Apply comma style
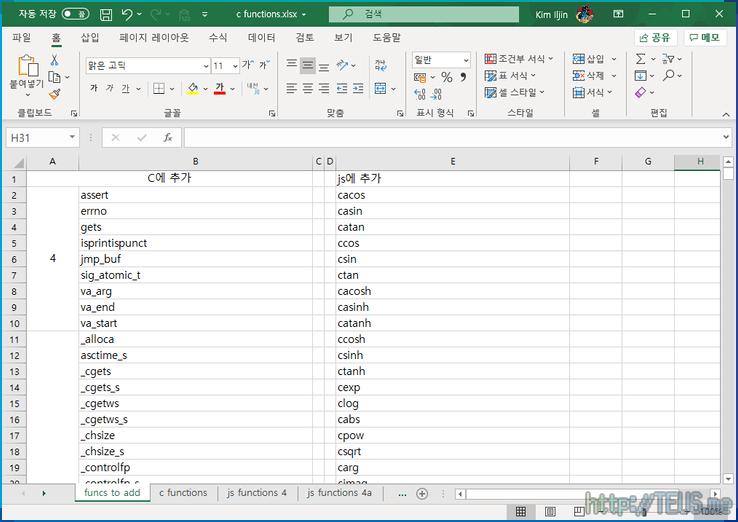738x522 pixels. coord(463,77)
